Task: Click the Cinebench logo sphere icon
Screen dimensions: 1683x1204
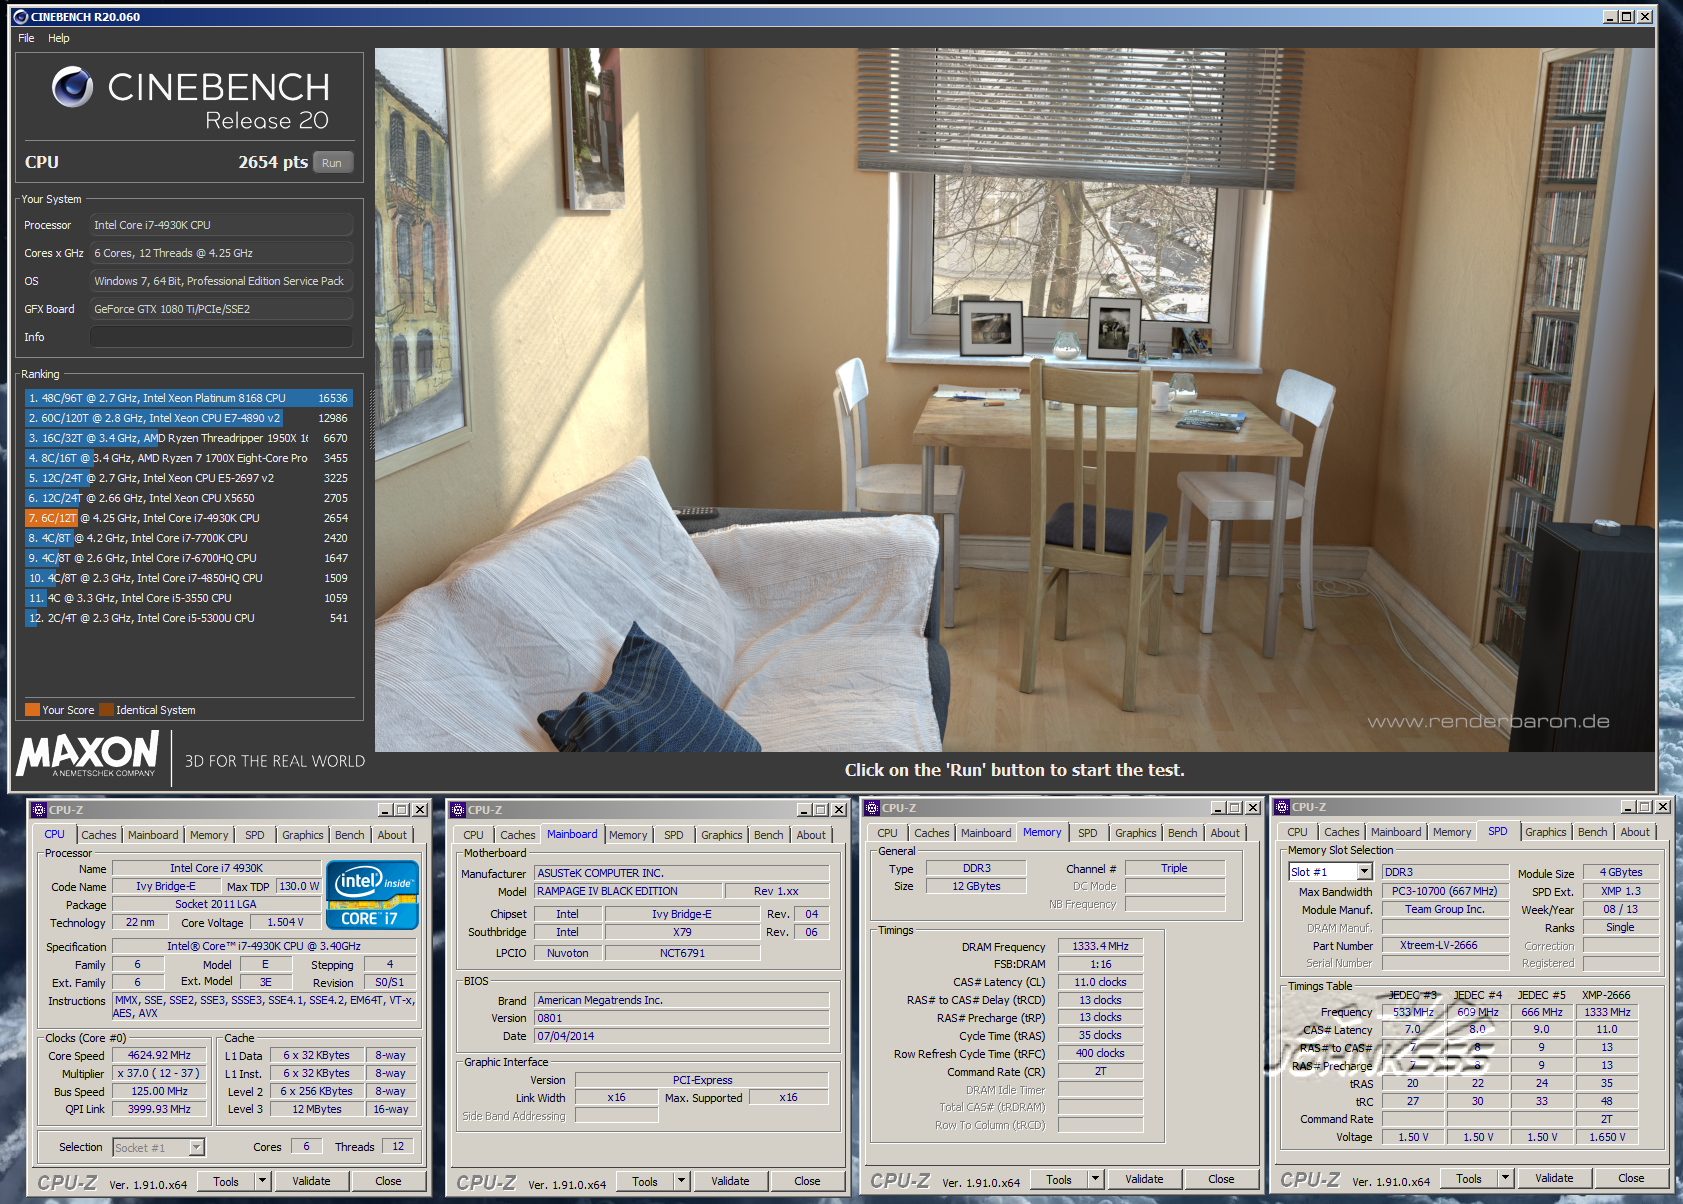Action: [x=72, y=87]
